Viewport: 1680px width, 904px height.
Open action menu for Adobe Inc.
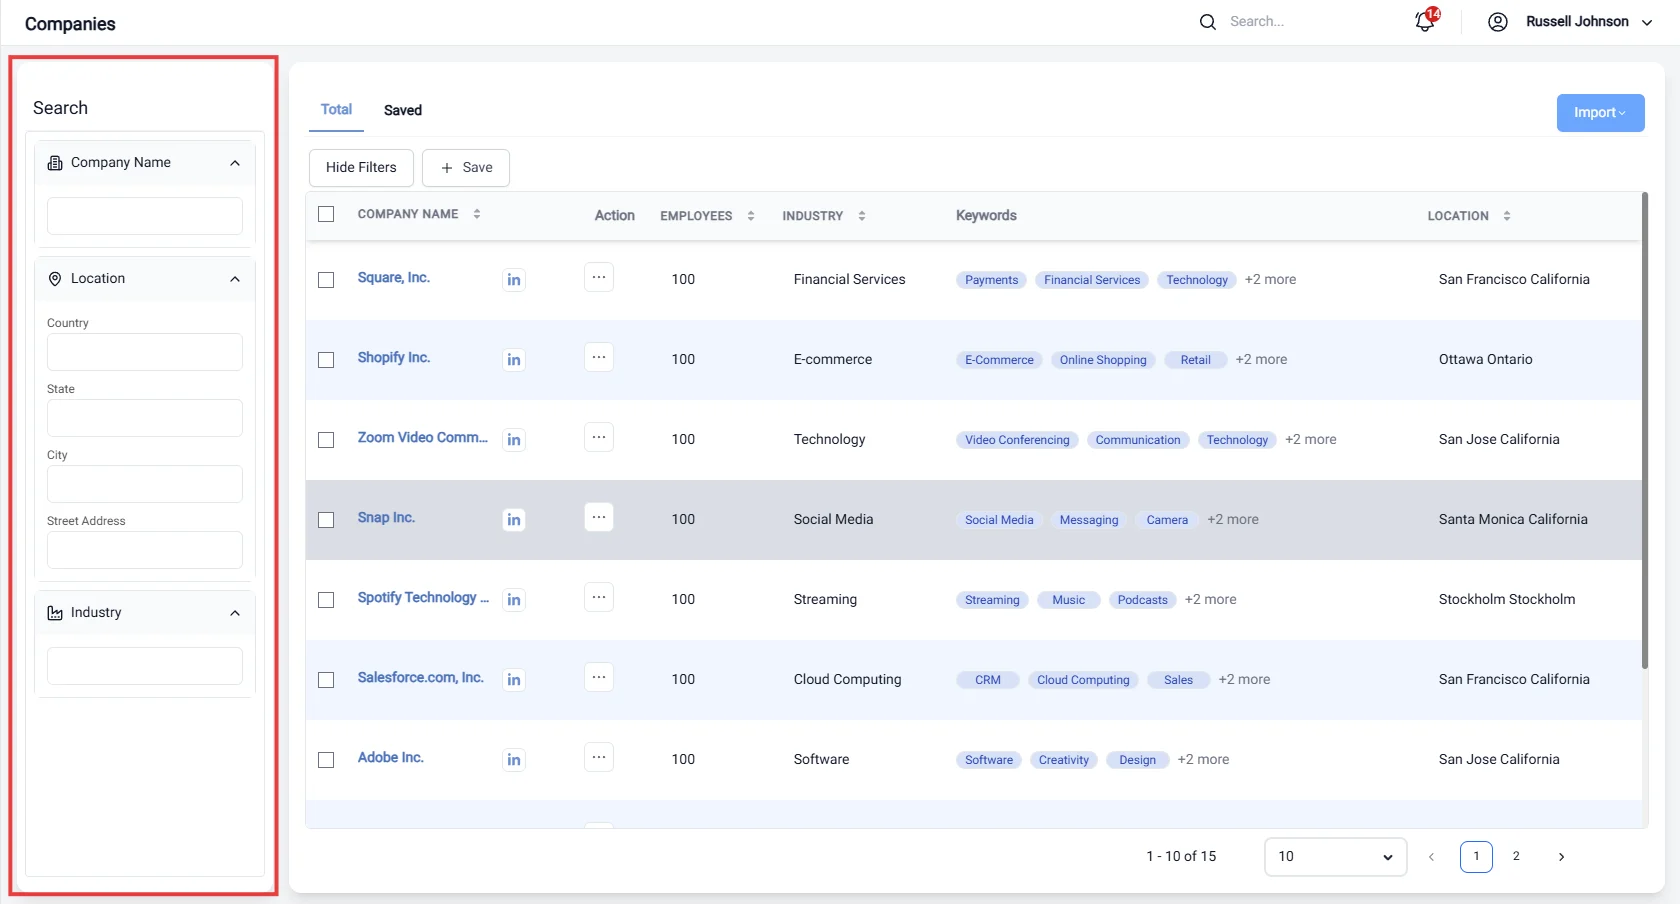[x=599, y=757]
